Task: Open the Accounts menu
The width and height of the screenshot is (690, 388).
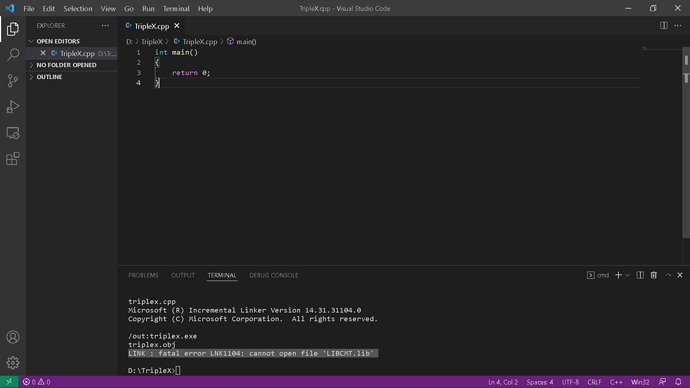Action: 13,337
